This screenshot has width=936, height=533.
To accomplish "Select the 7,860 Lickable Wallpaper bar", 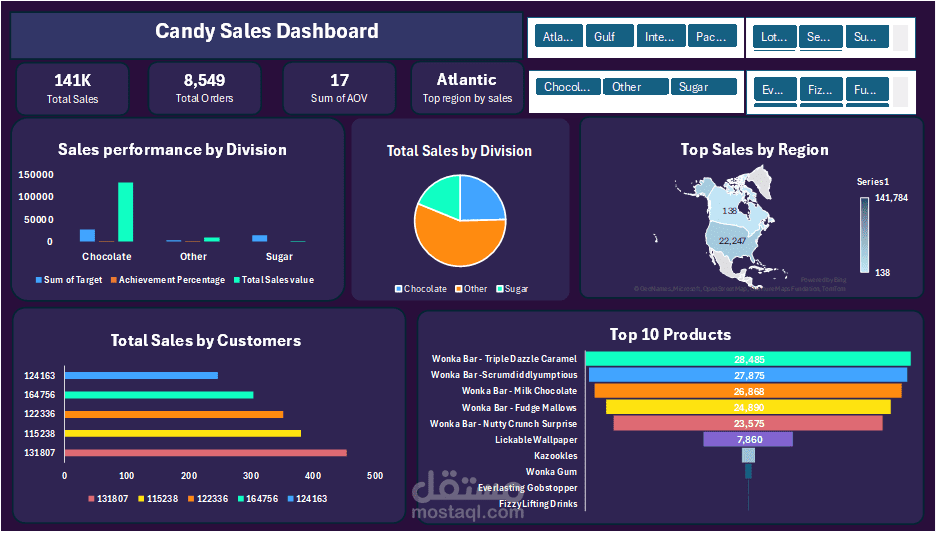I will pos(748,439).
